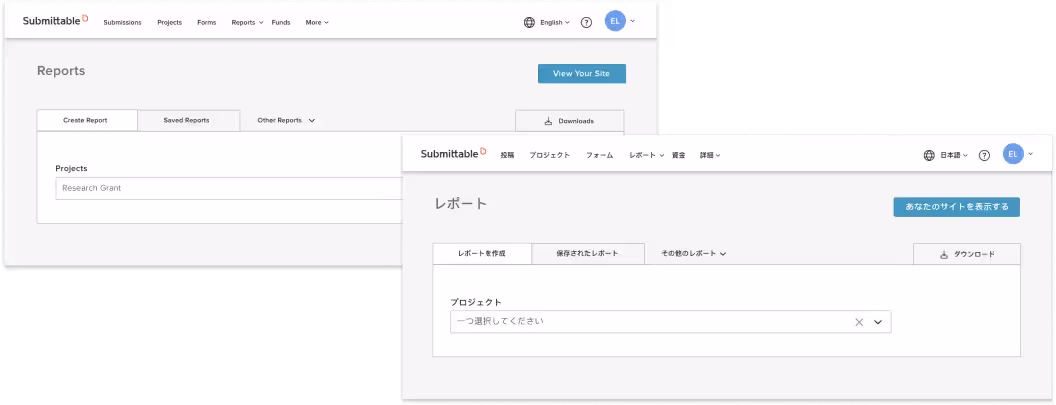Image resolution: width=1056 pixels, height=405 pixels.
Task: Click the download icon beside ダウンロード
Action: pyautogui.click(x=944, y=255)
